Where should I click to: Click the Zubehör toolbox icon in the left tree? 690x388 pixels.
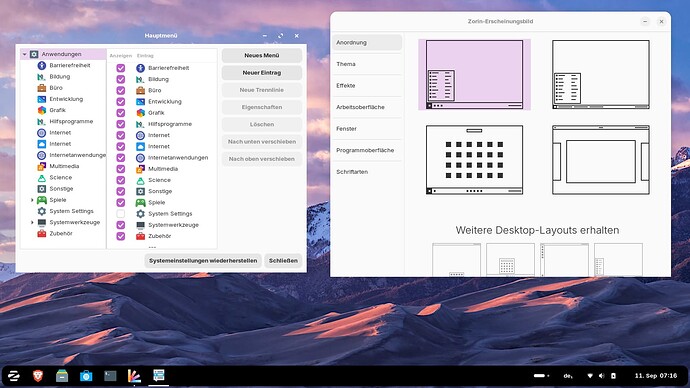(x=41, y=233)
